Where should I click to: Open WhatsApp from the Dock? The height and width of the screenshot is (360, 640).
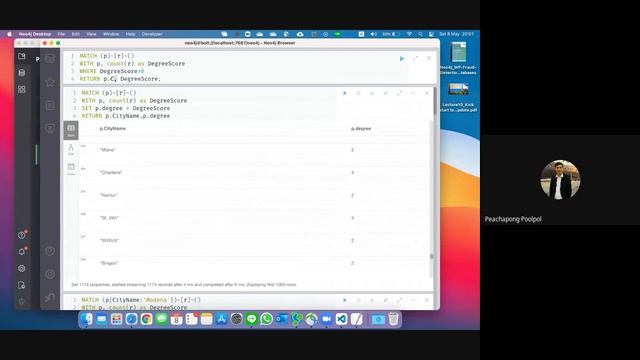tap(267, 319)
